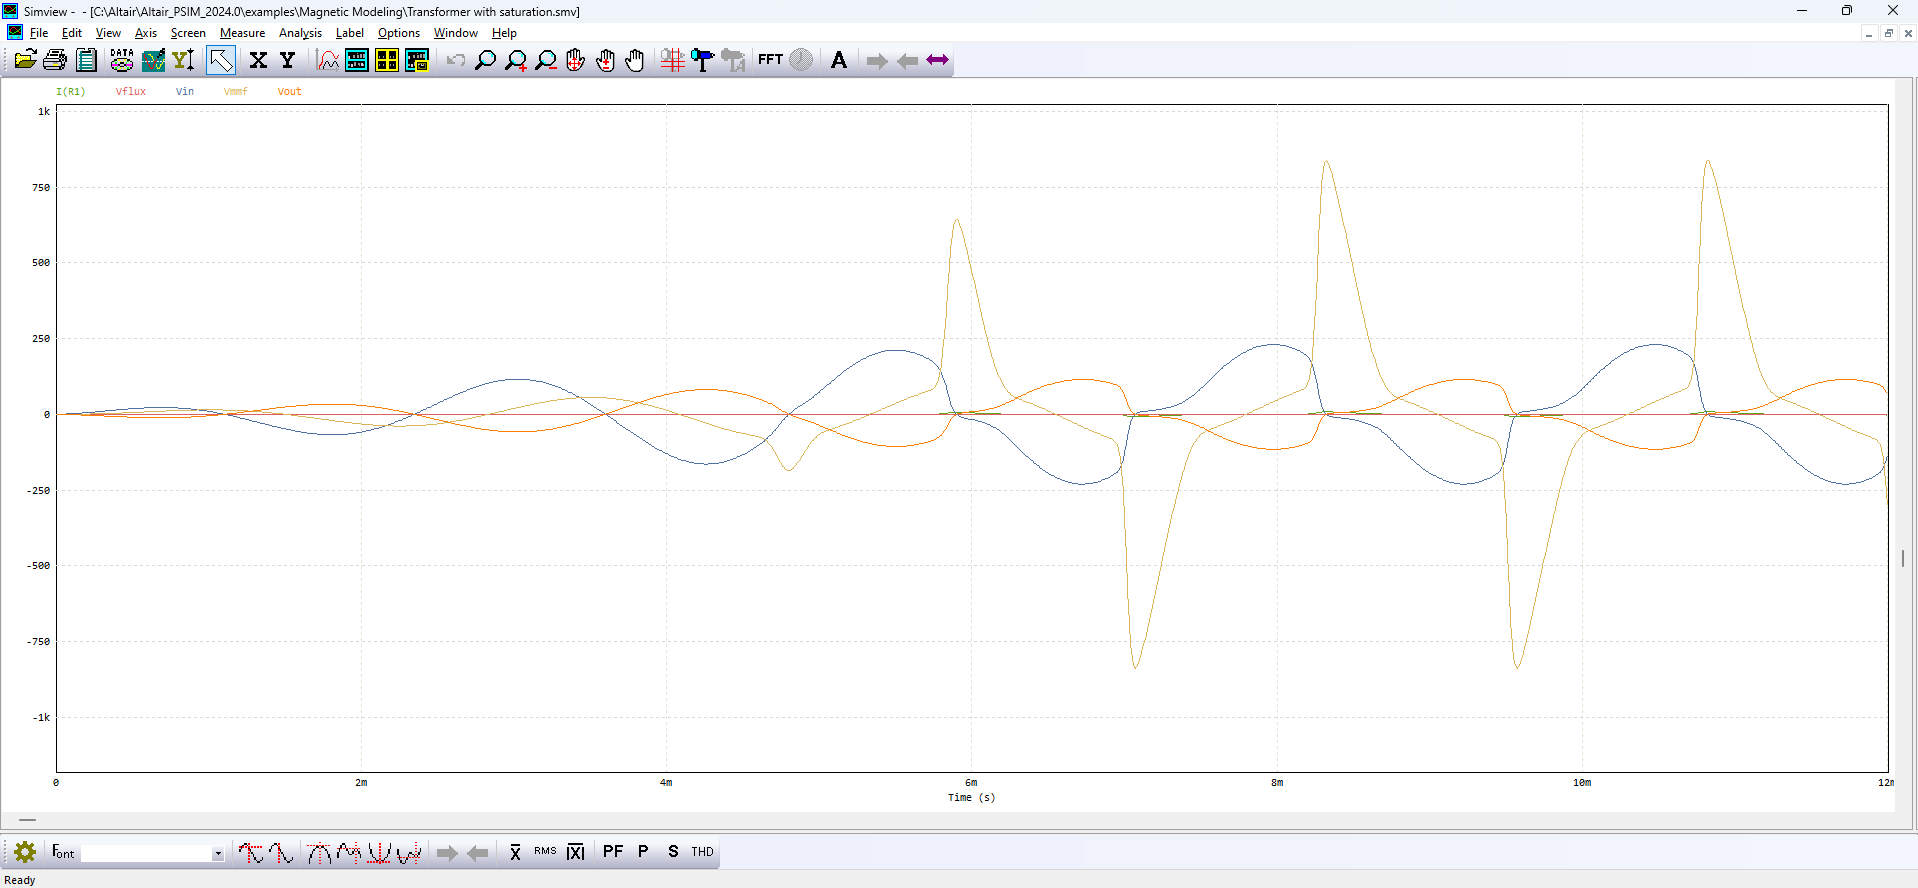Click the grey left arrow in measure toolbar
The image size is (1918, 888).
tap(478, 853)
